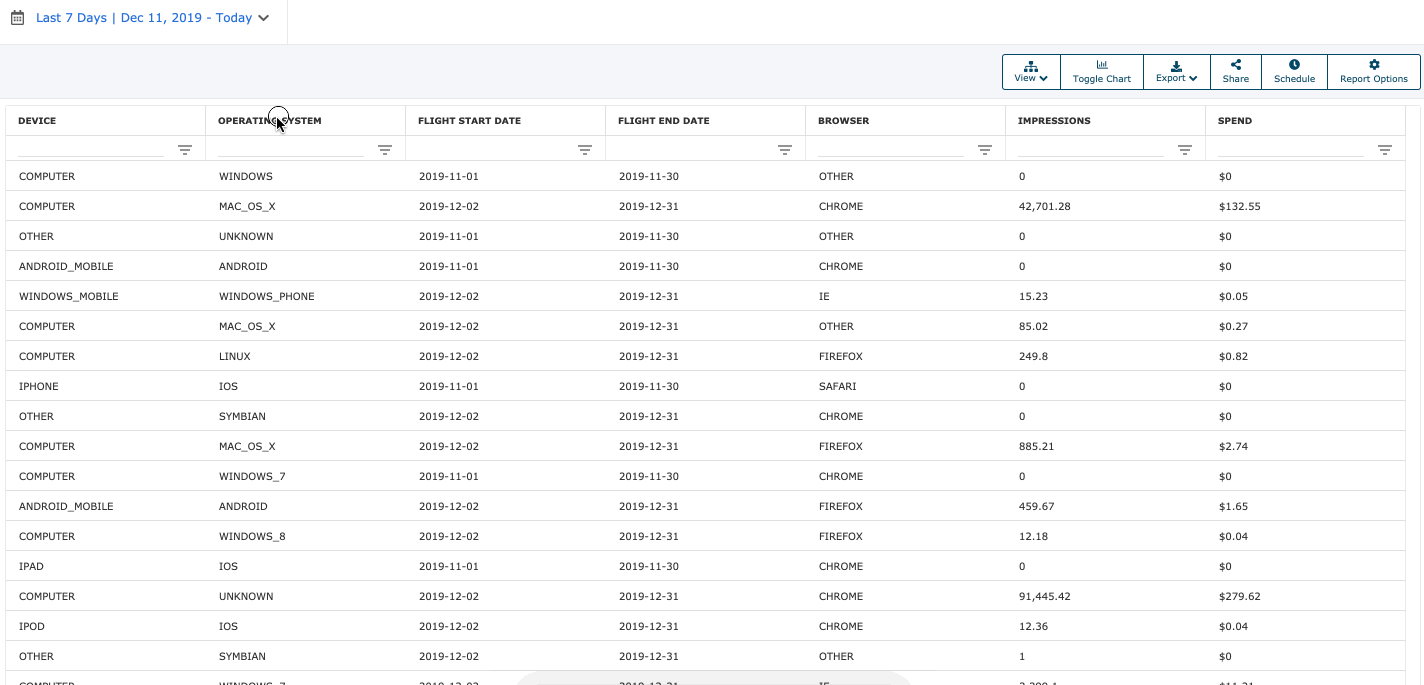The image size is (1424, 685).
Task: Click the Browser column filter icon
Action: point(985,150)
